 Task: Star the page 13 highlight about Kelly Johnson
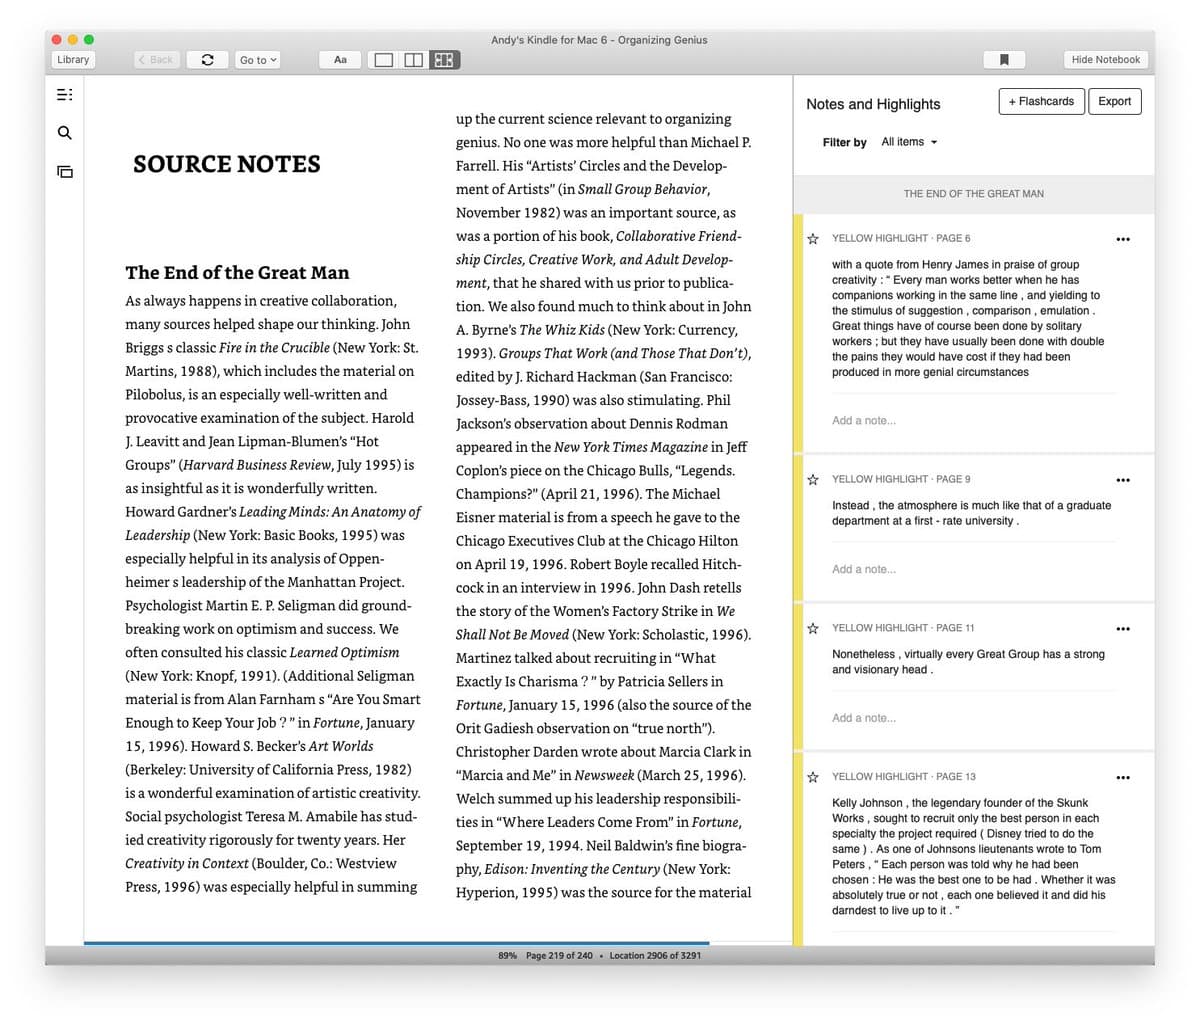pyautogui.click(x=812, y=777)
